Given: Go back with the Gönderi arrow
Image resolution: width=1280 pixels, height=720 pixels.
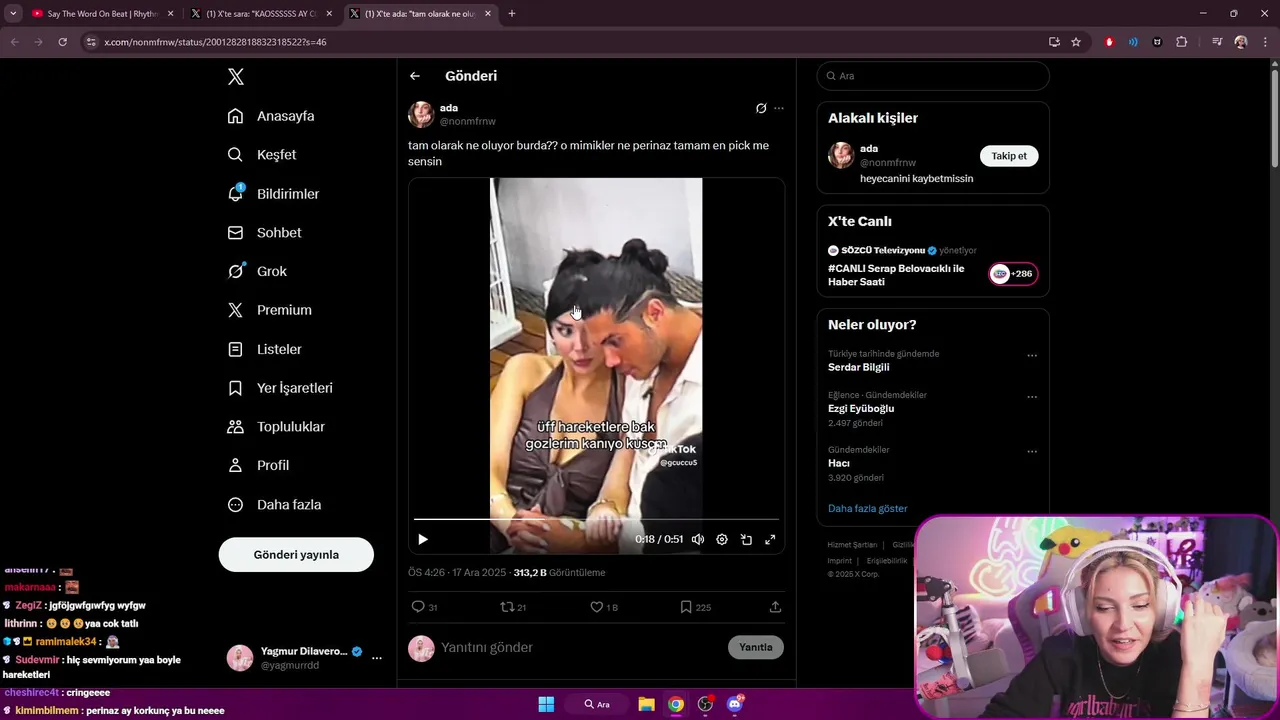Looking at the screenshot, I should coord(415,76).
